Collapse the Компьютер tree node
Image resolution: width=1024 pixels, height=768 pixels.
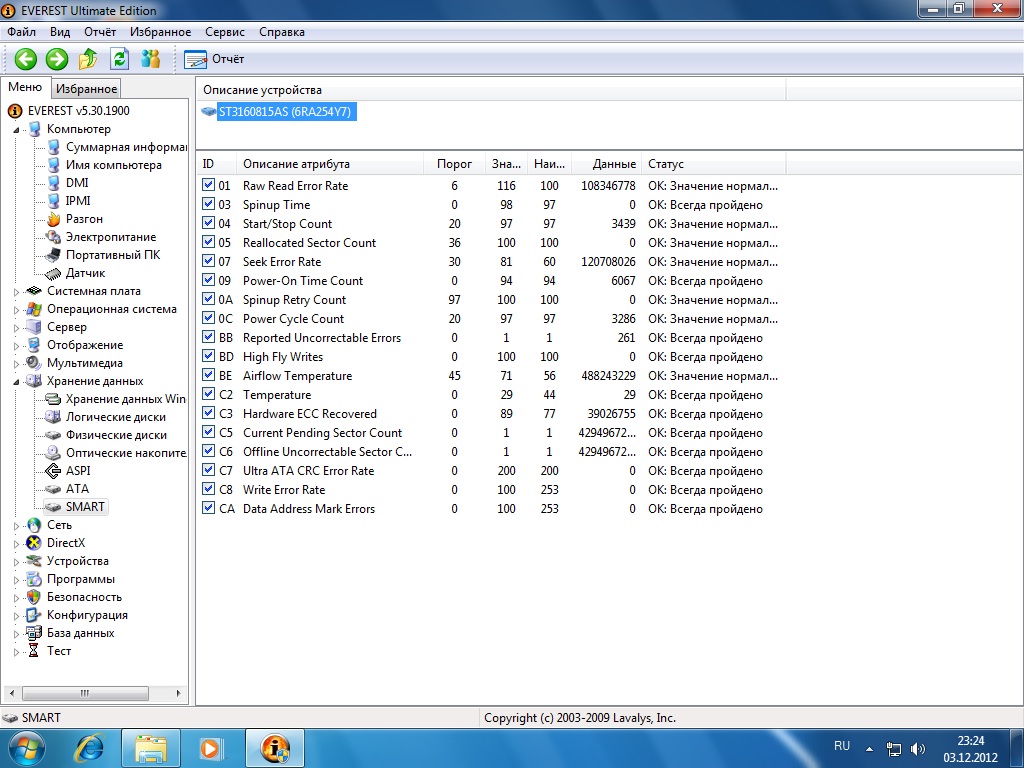coord(16,130)
